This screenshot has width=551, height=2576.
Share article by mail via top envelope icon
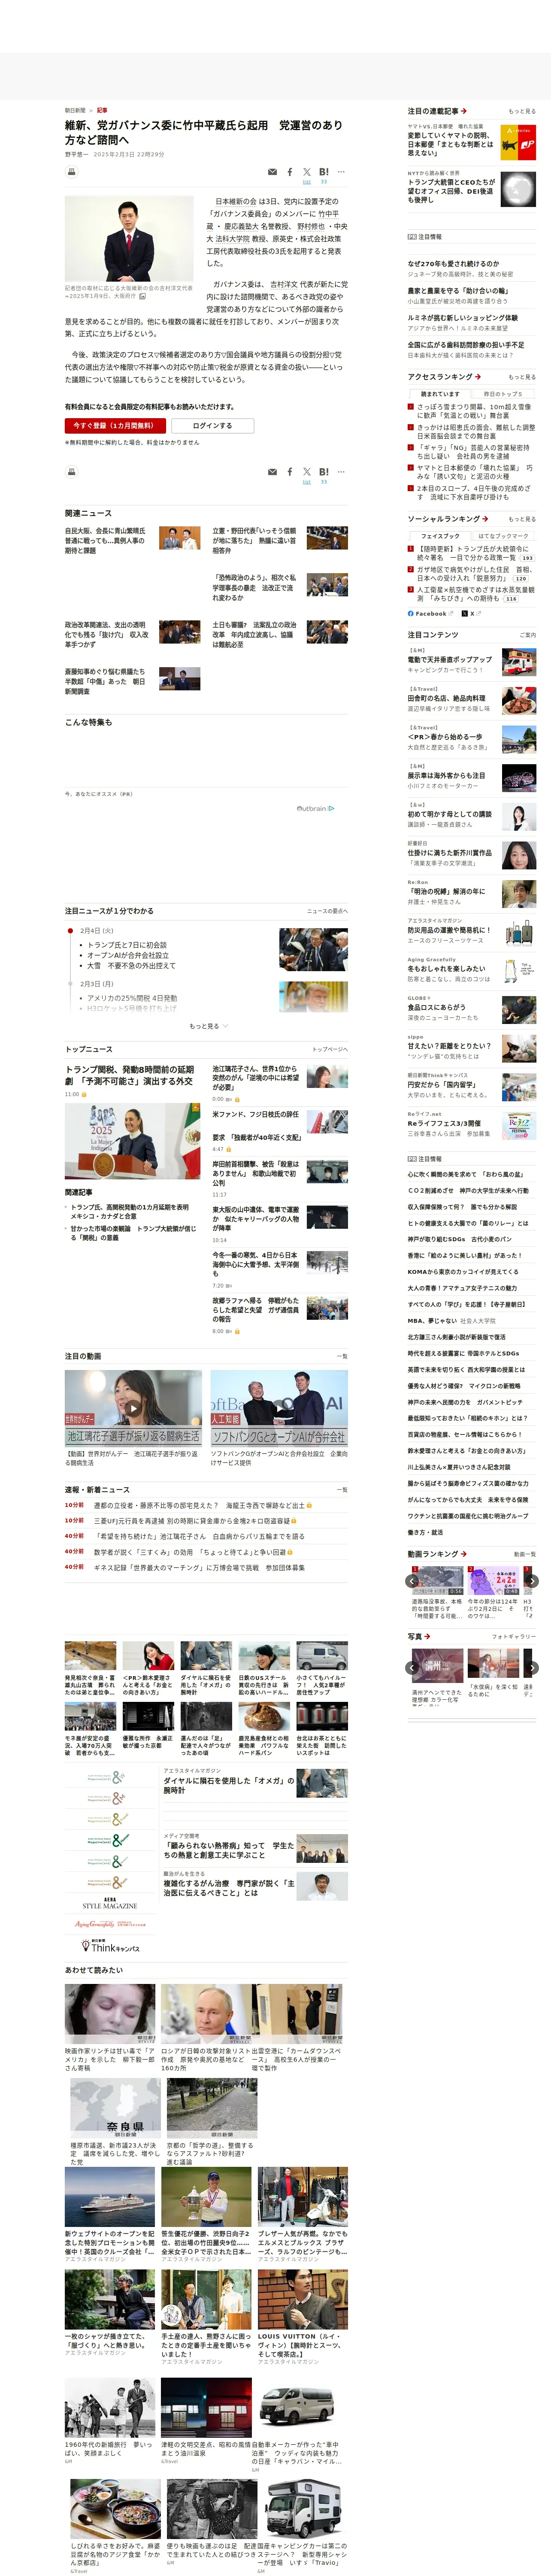pyautogui.click(x=272, y=172)
